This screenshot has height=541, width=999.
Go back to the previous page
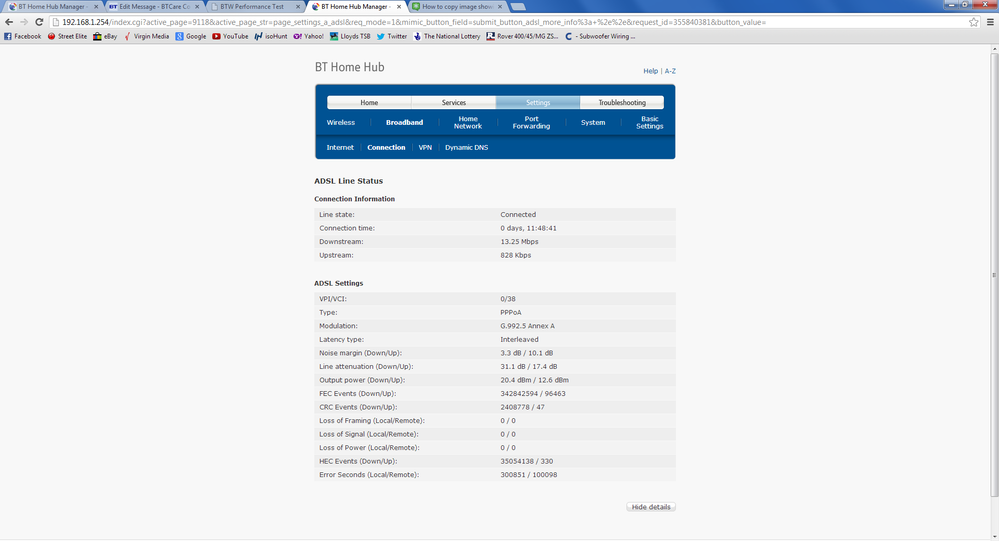(9, 22)
